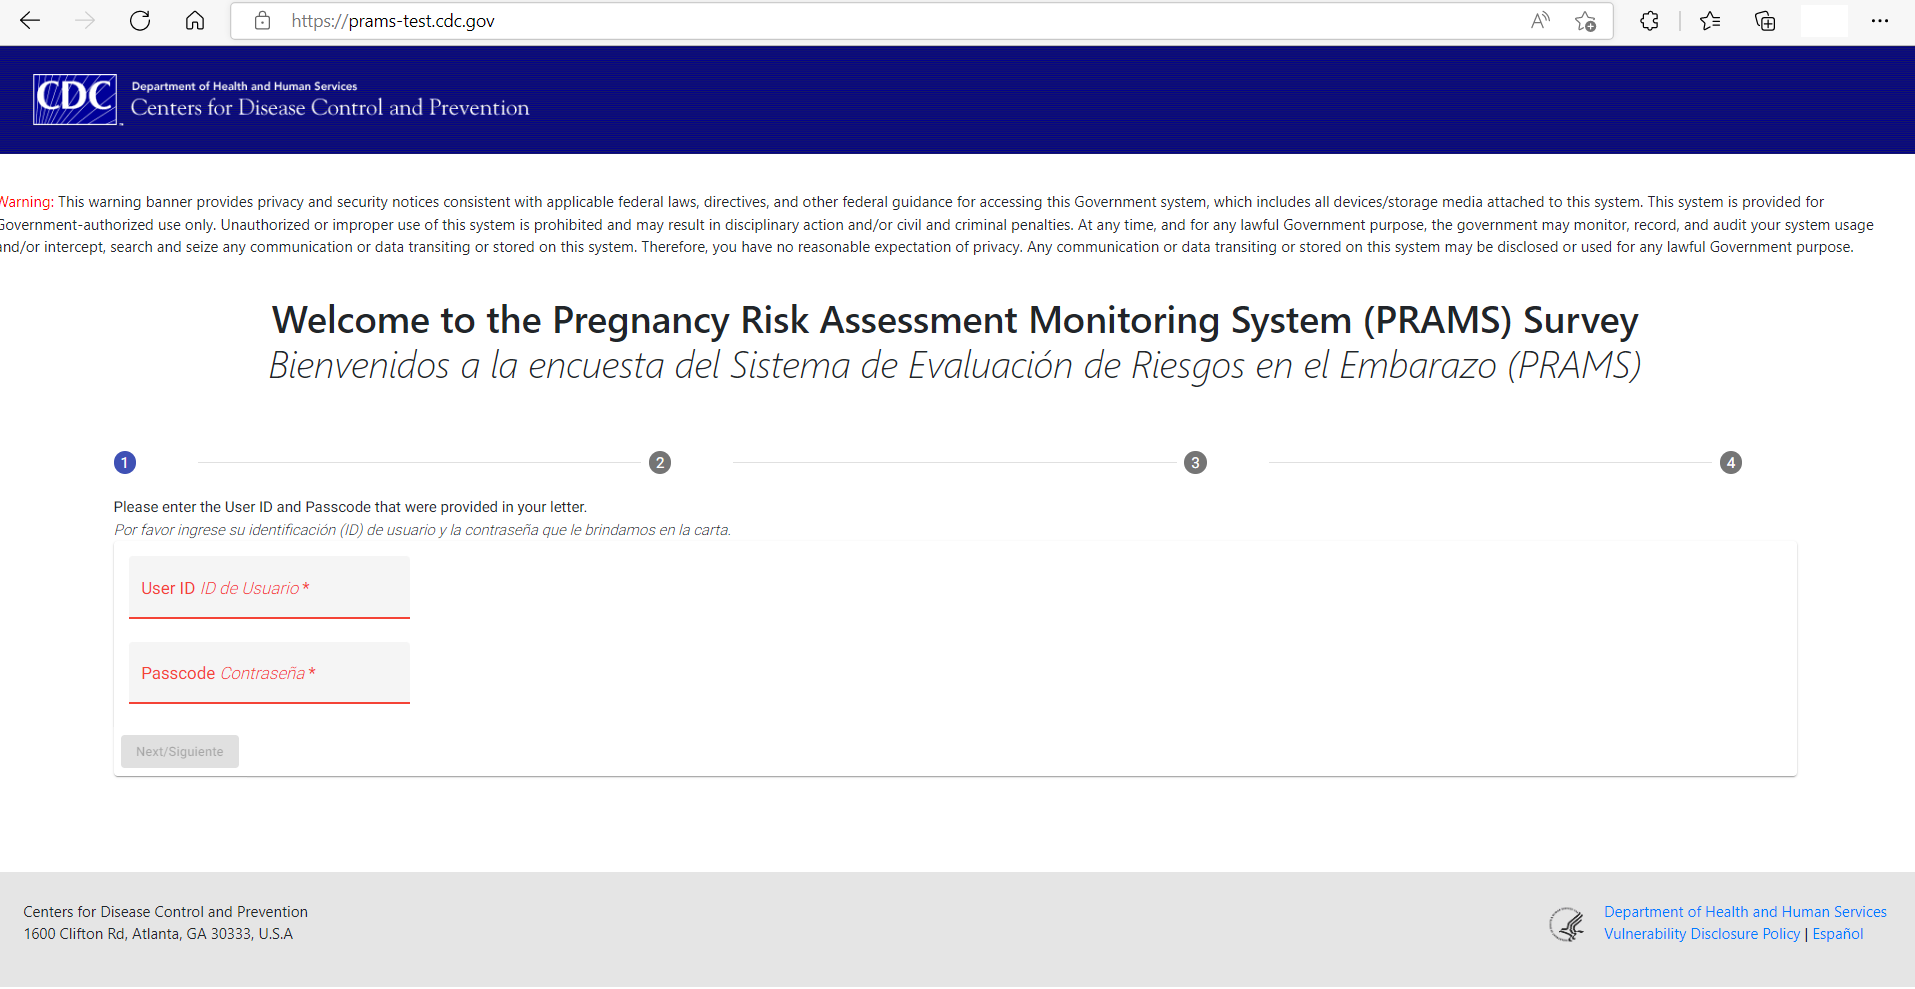
Task: View site info via lock icon
Action: click(262, 21)
